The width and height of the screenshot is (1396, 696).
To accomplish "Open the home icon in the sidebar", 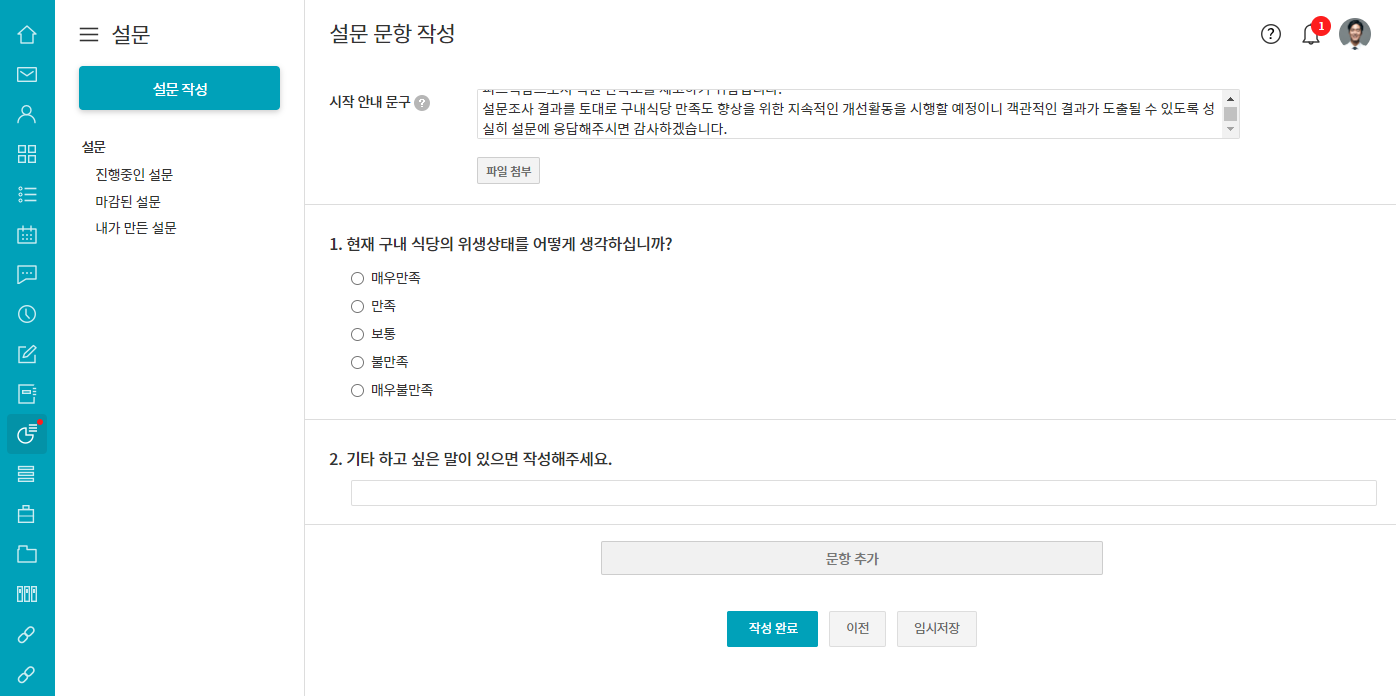I will click(27, 35).
